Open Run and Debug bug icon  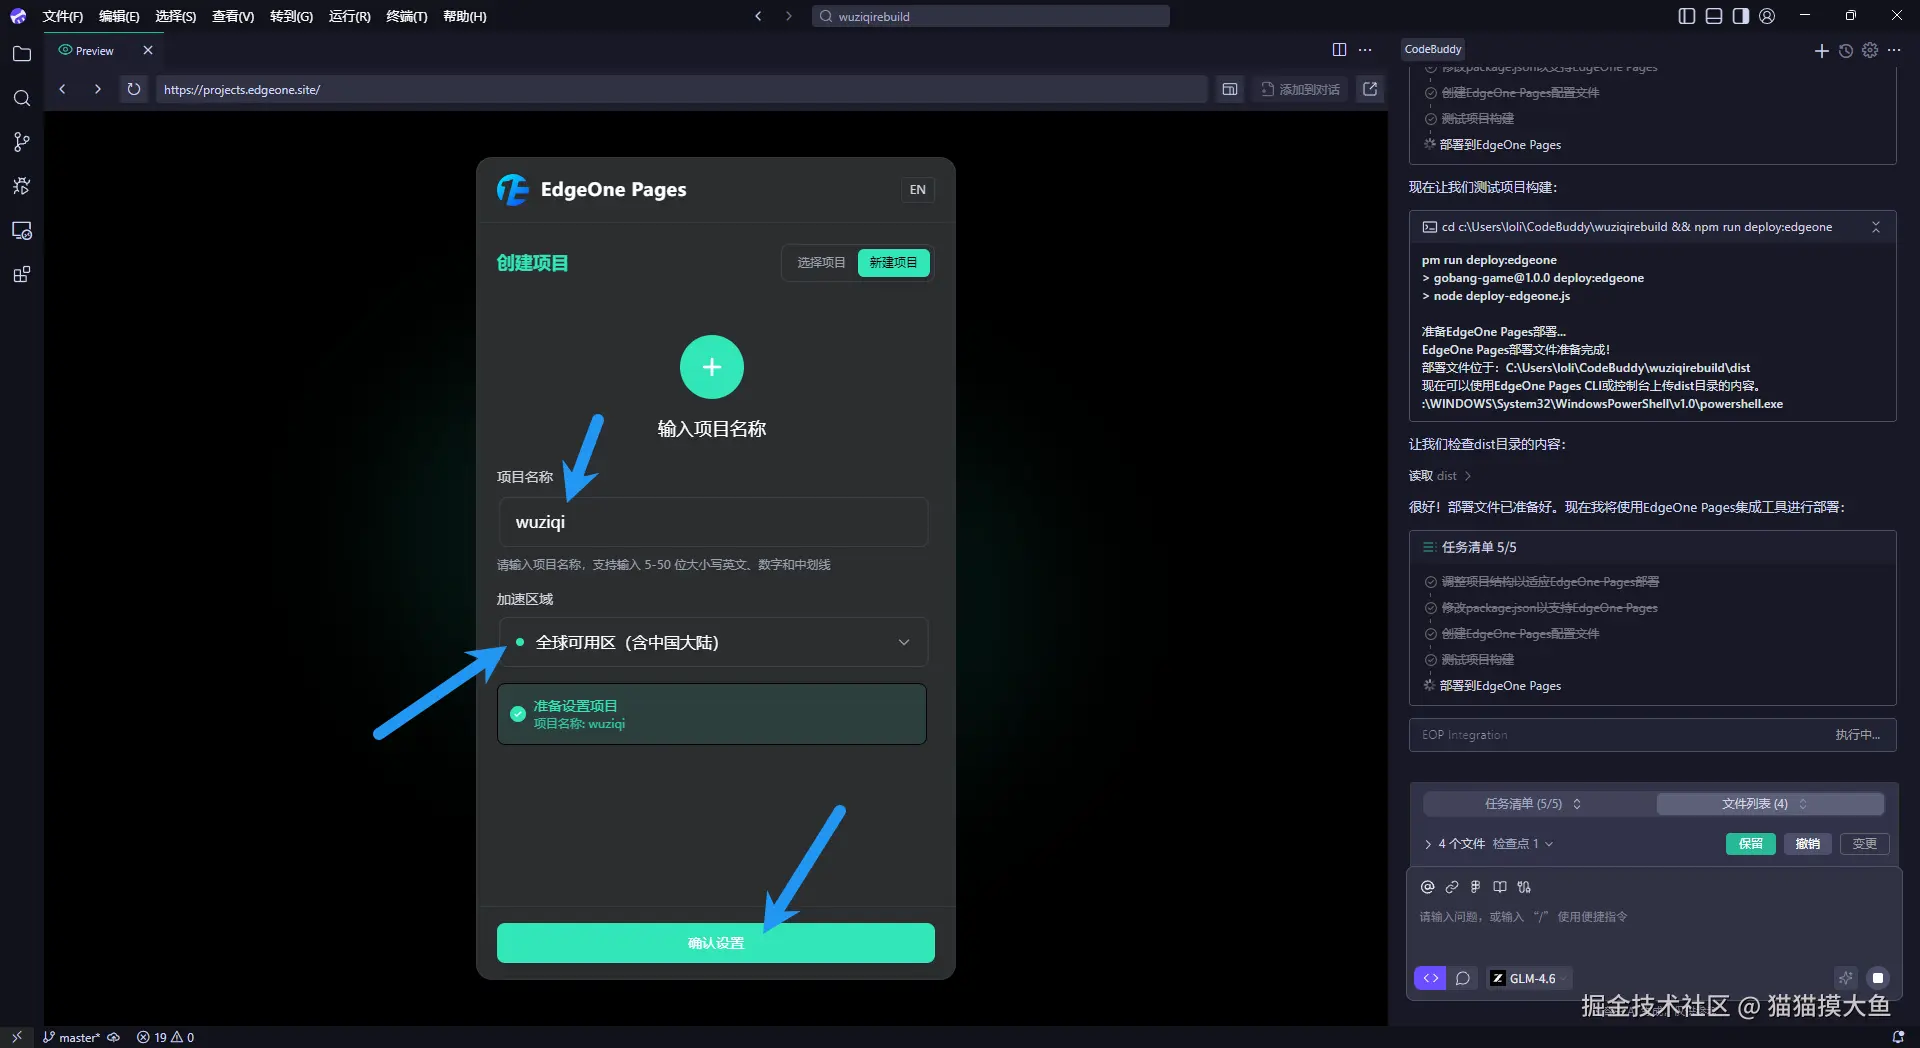[21, 186]
